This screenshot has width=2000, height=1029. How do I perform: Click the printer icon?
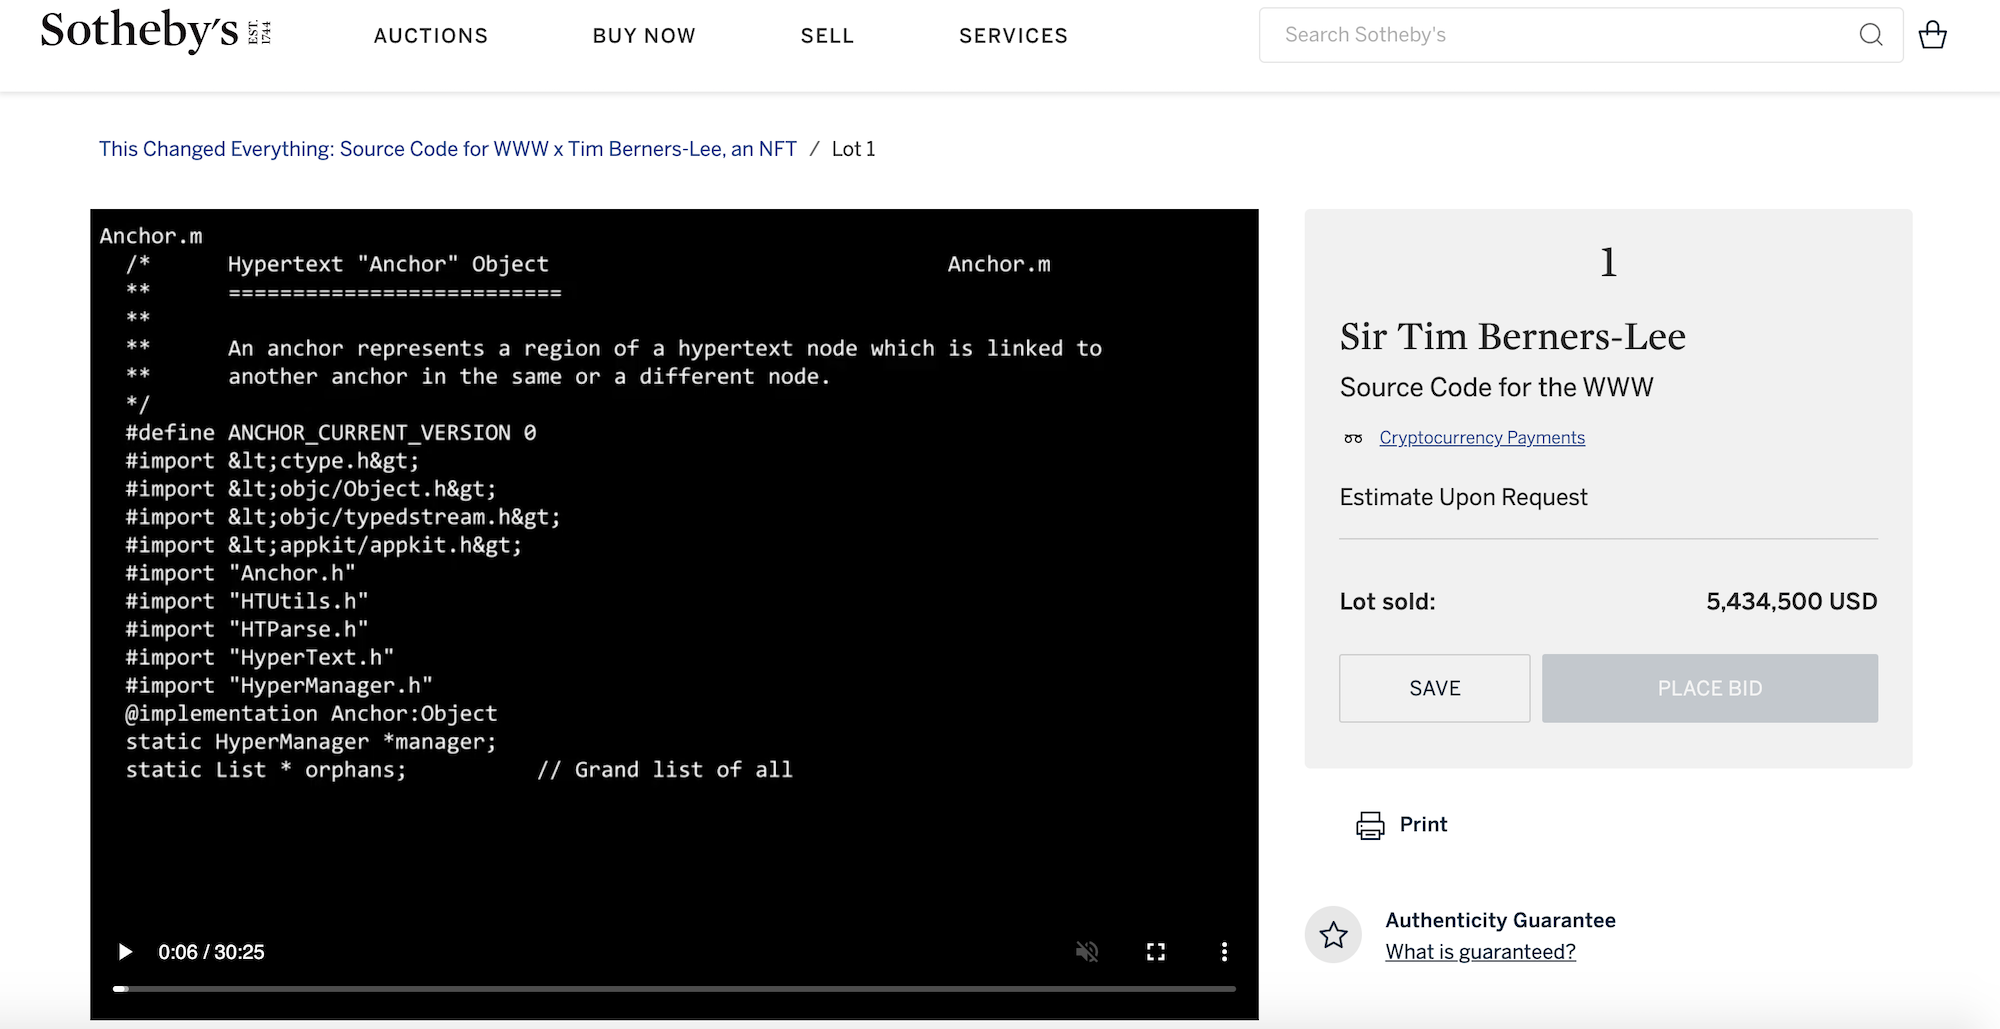pyautogui.click(x=1370, y=825)
